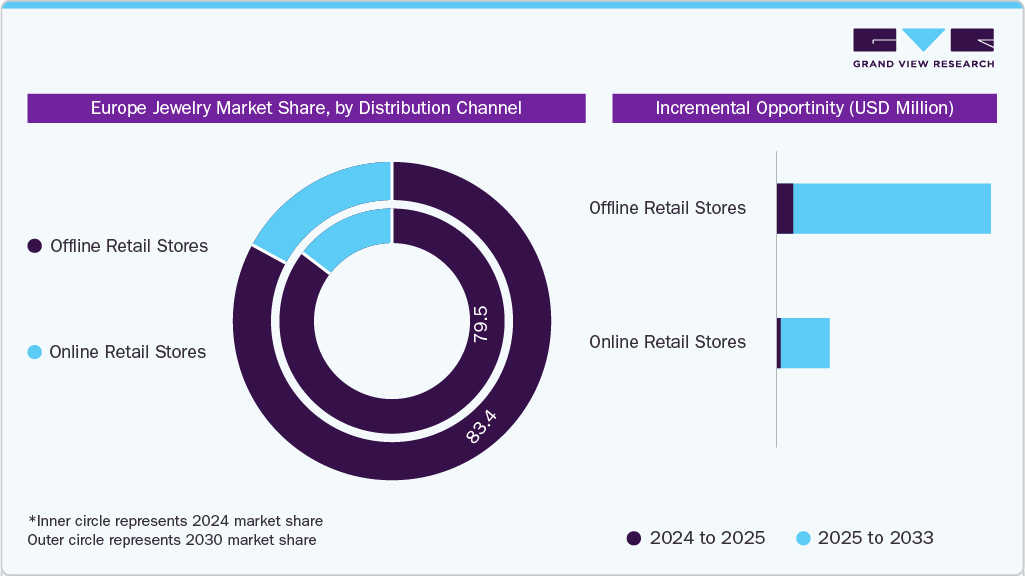Switch to the Europe Jewelry Market Share header
Image resolution: width=1025 pixels, height=576 pixels.
point(306,108)
